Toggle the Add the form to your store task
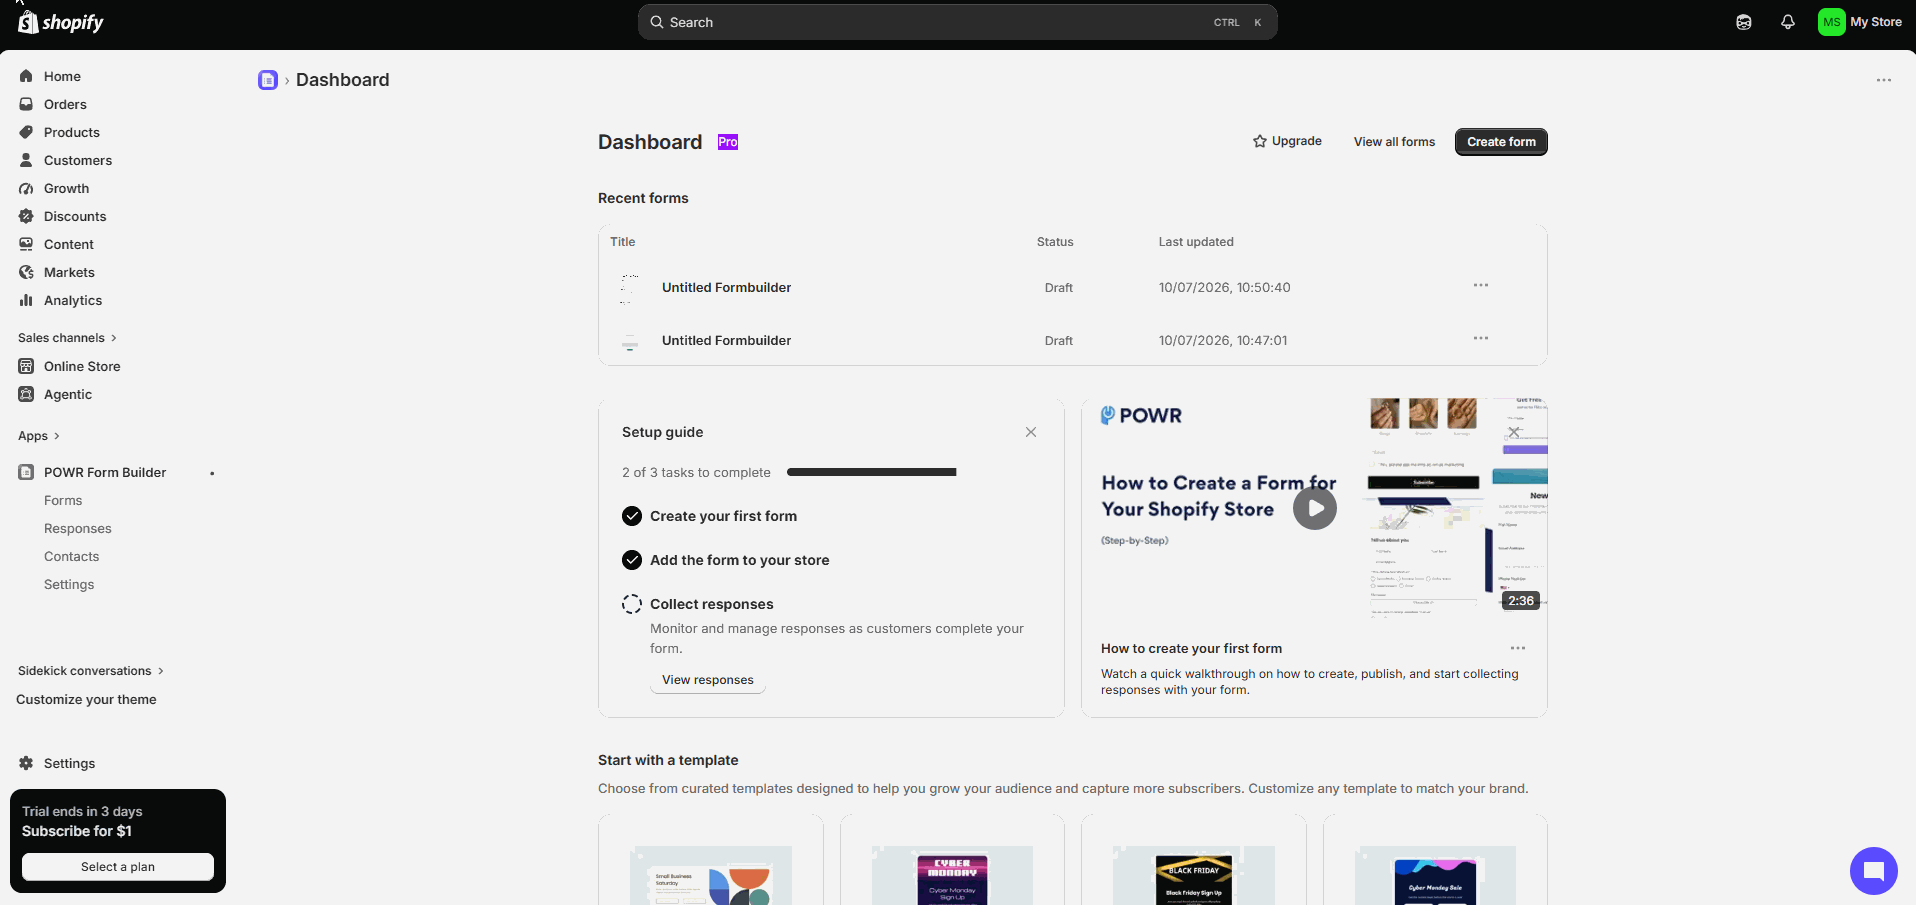The height and width of the screenshot is (905, 1916). click(632, 560)
